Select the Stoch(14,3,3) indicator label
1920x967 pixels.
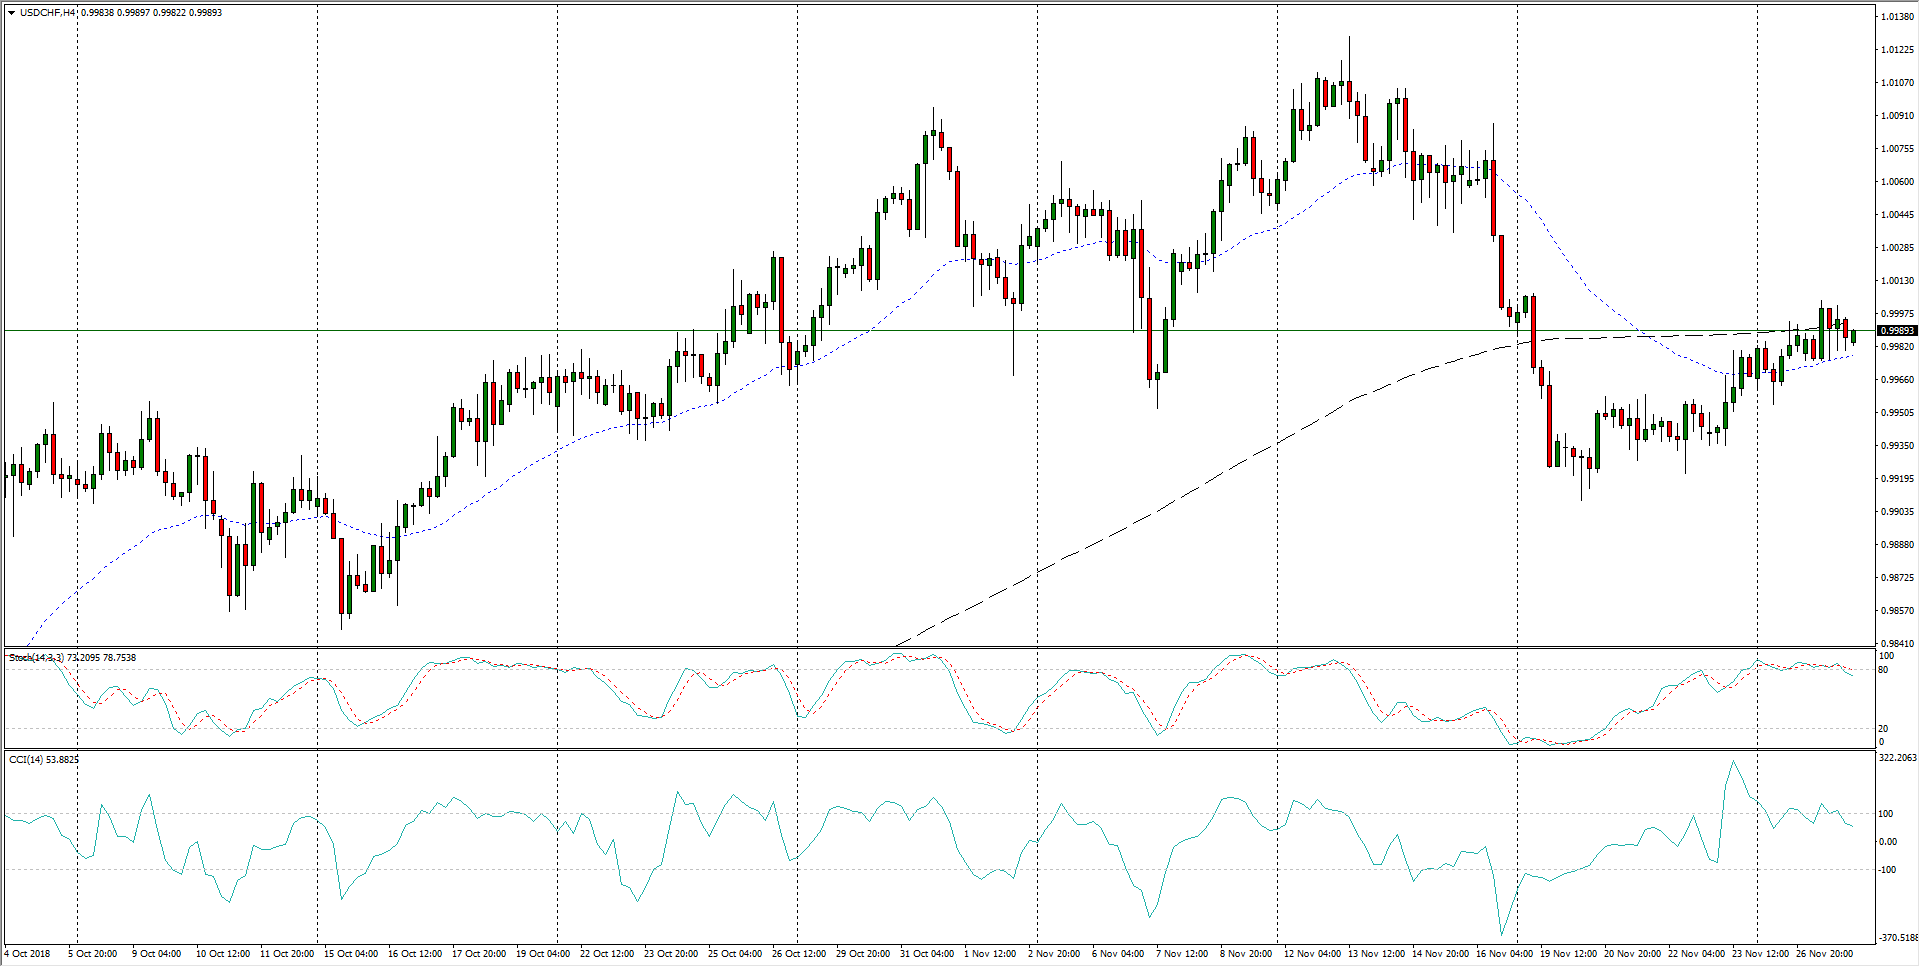(36, 658)
